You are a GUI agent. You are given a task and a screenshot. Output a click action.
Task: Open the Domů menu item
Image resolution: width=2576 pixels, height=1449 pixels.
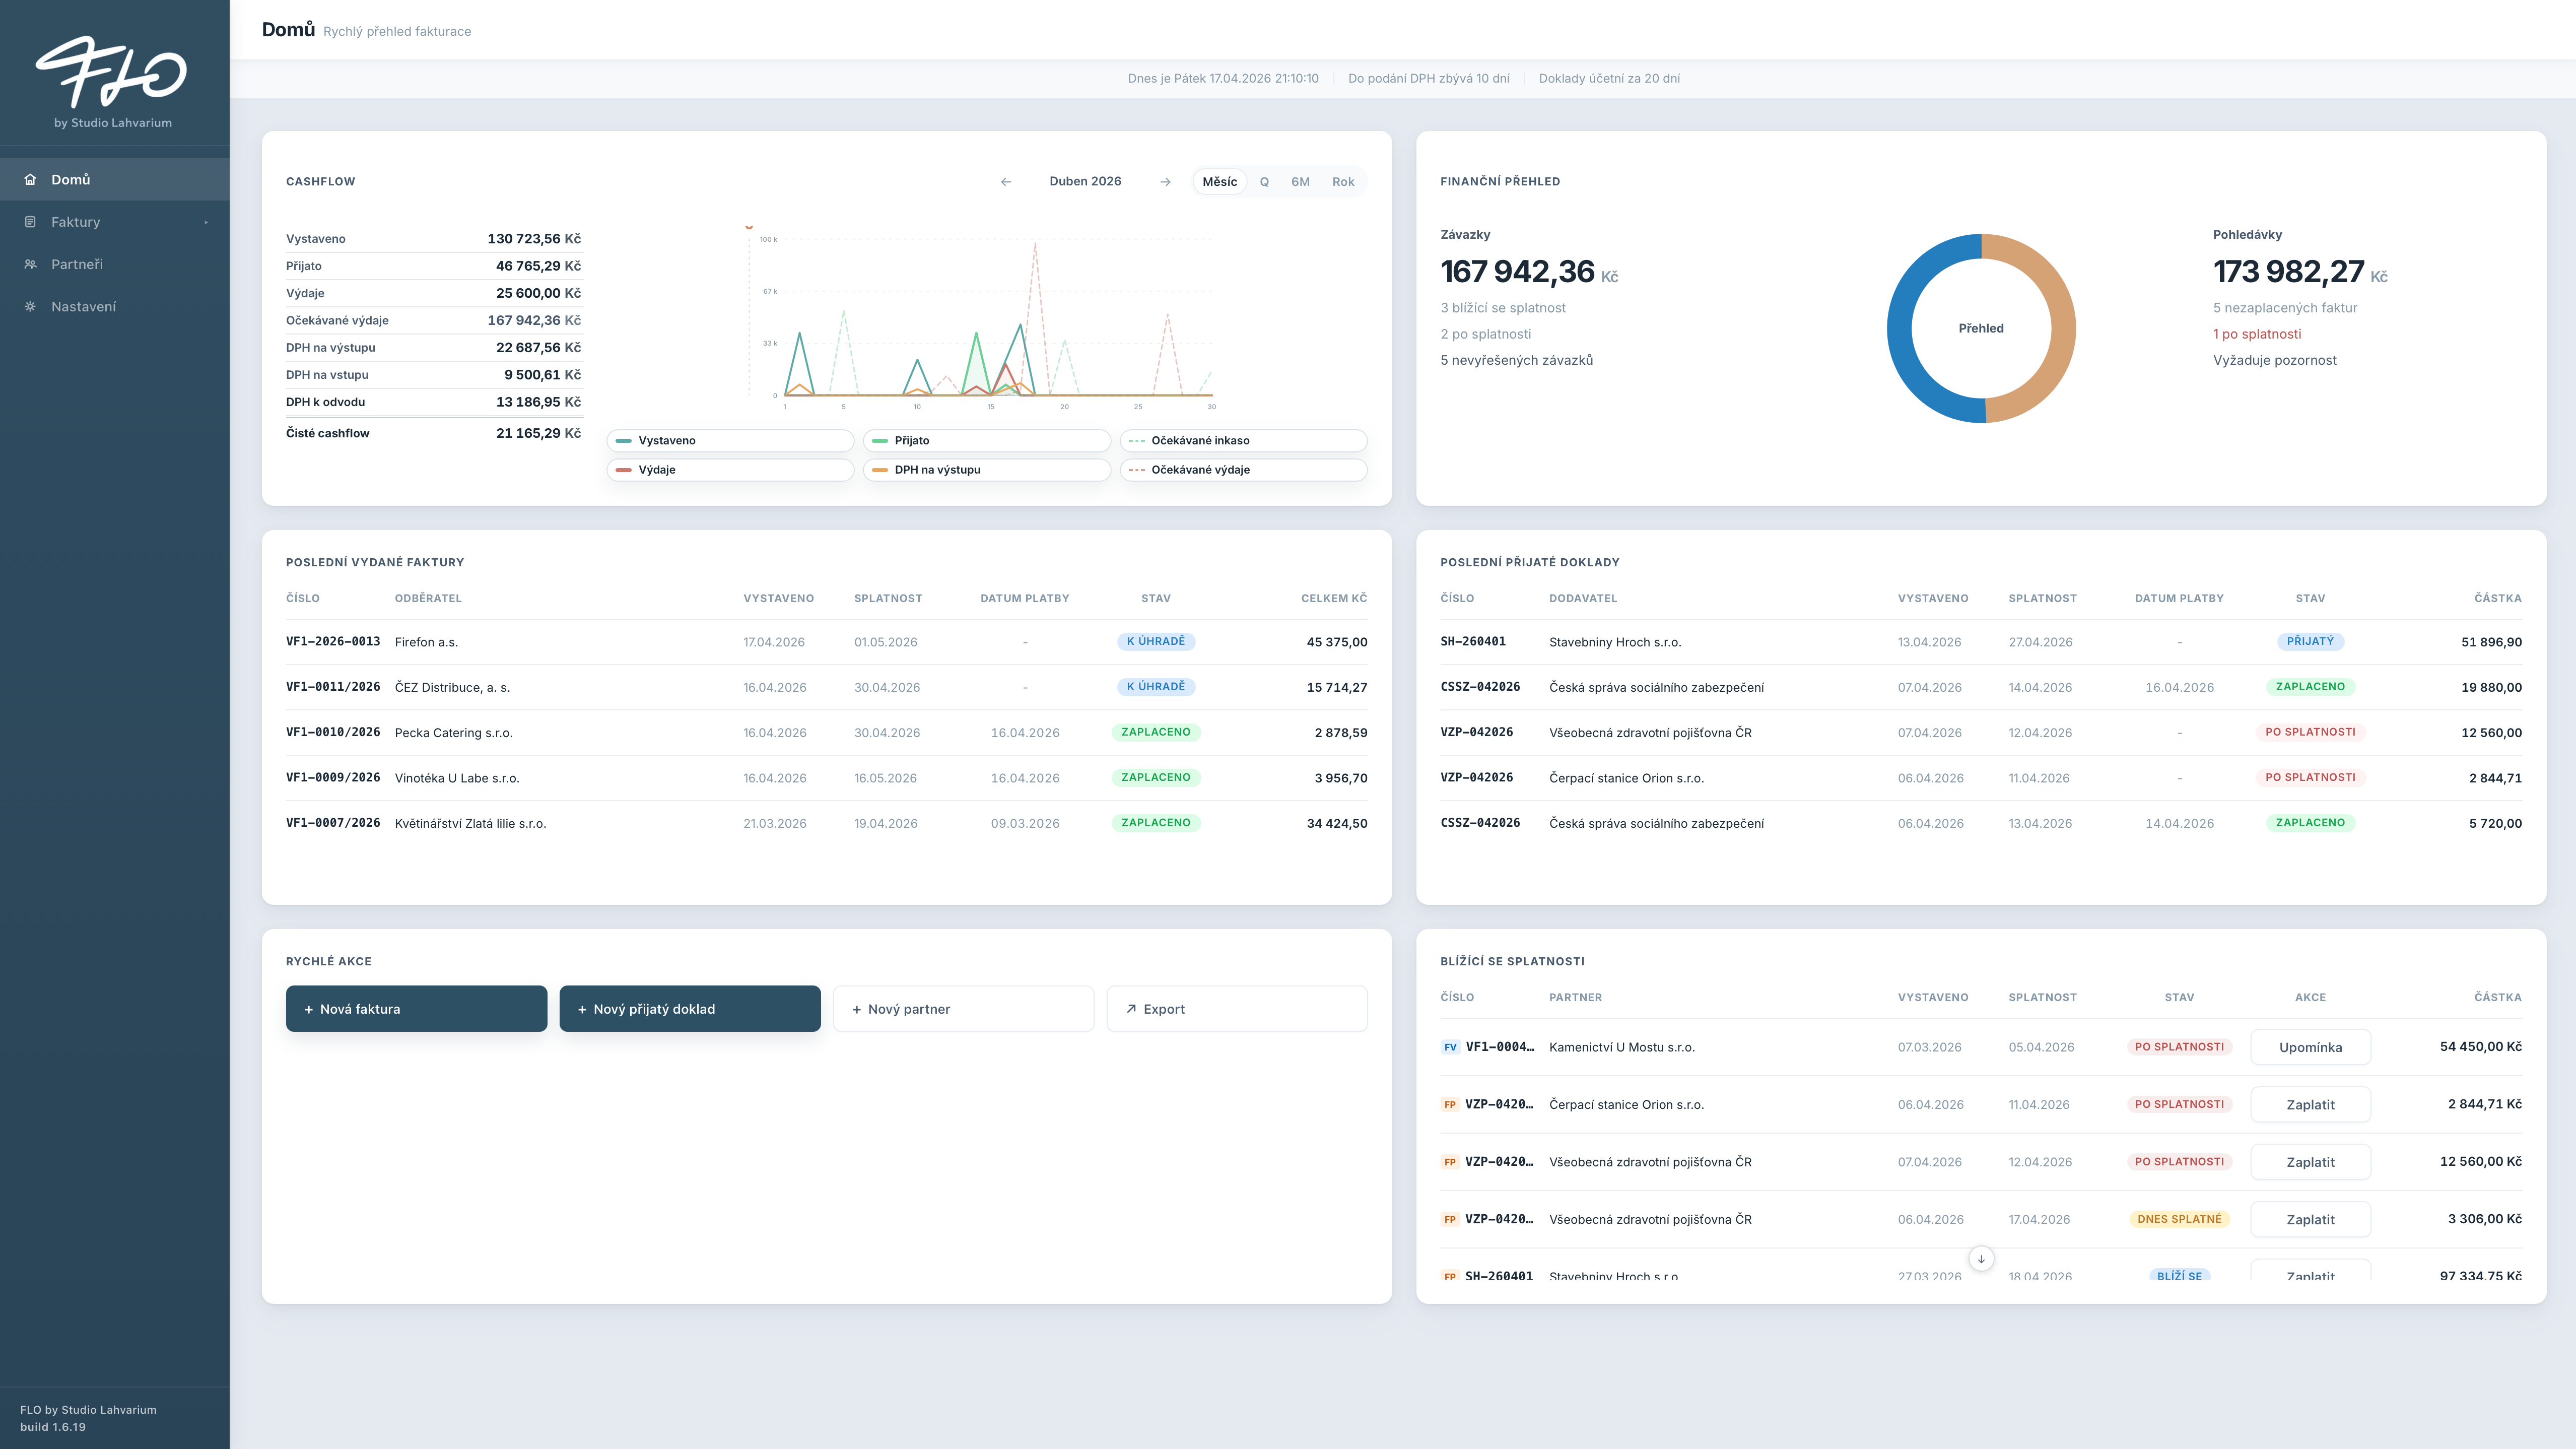pyautogui.click(x=115, y=180)
